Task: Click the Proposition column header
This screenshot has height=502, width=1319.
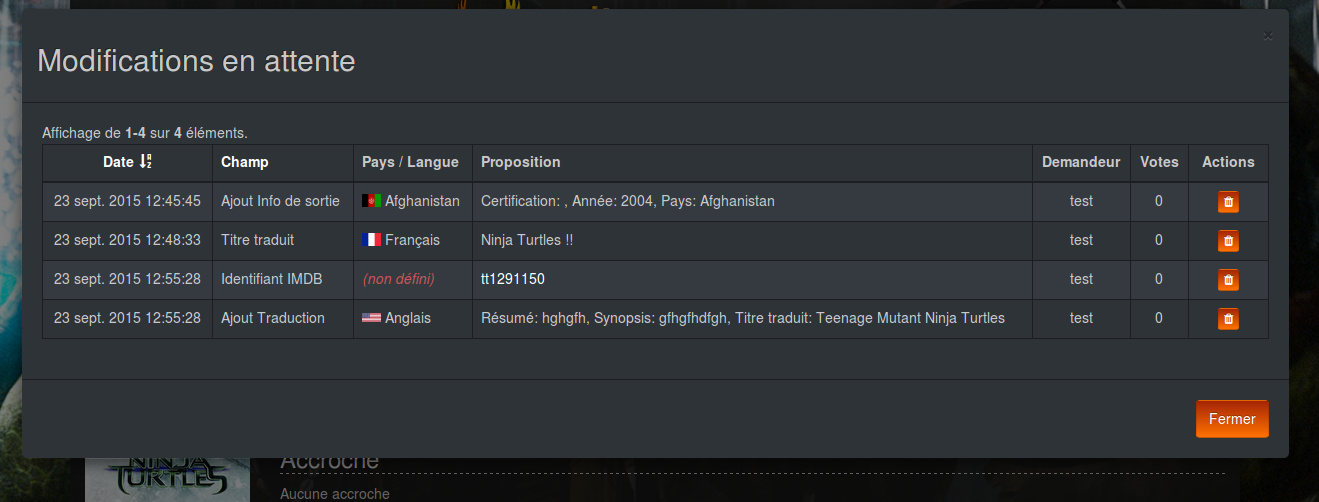Action: pos(521,162)
